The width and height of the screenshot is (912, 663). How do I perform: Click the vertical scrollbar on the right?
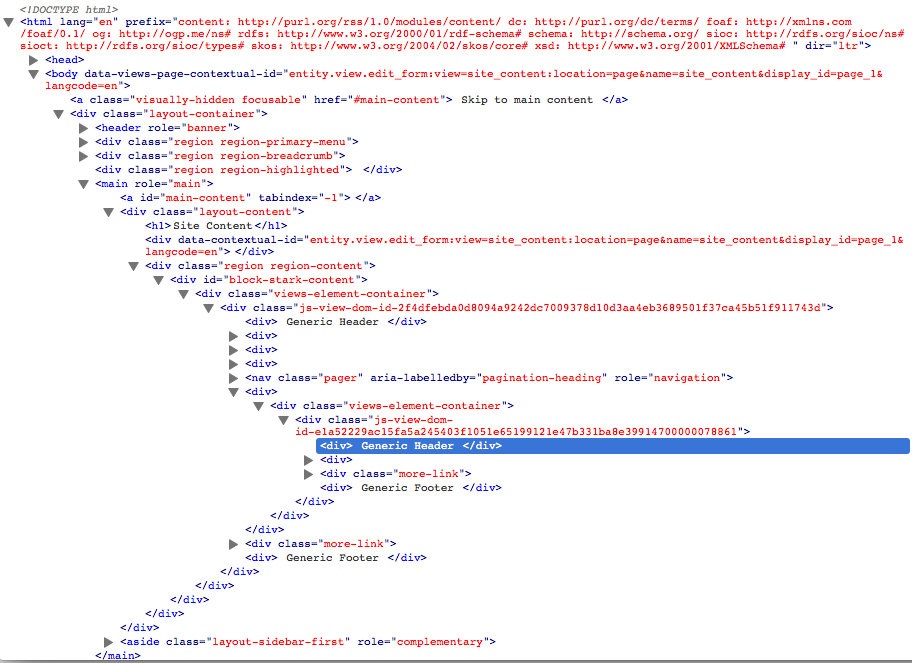click(x=906, y=330)
